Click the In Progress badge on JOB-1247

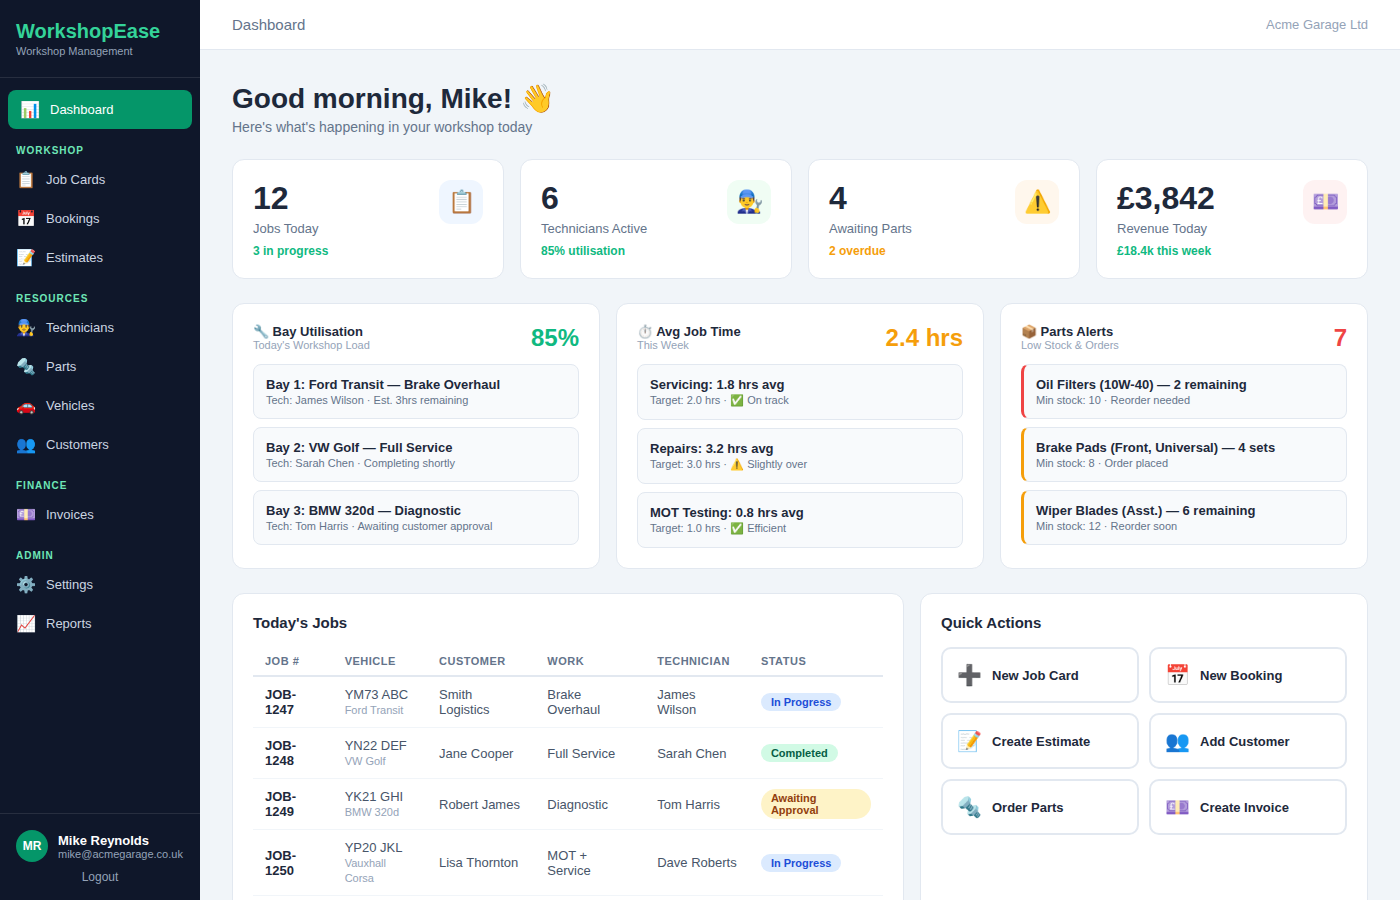click(x=800, y=701)
